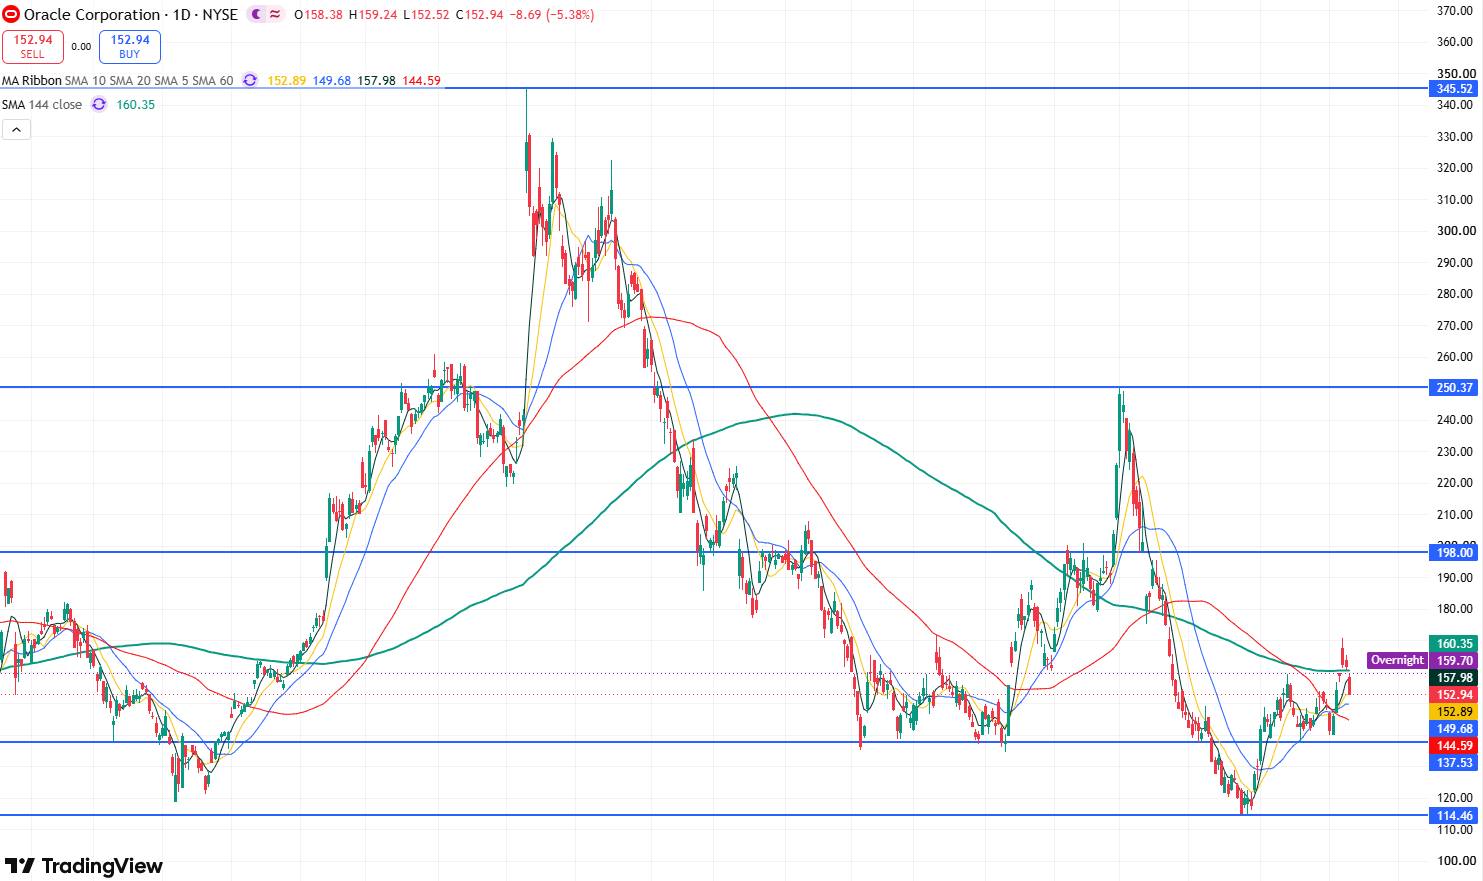1483x881 pixels.
Task: Click the 100.00 tick on the price scale
Action: coord(1455,861)
